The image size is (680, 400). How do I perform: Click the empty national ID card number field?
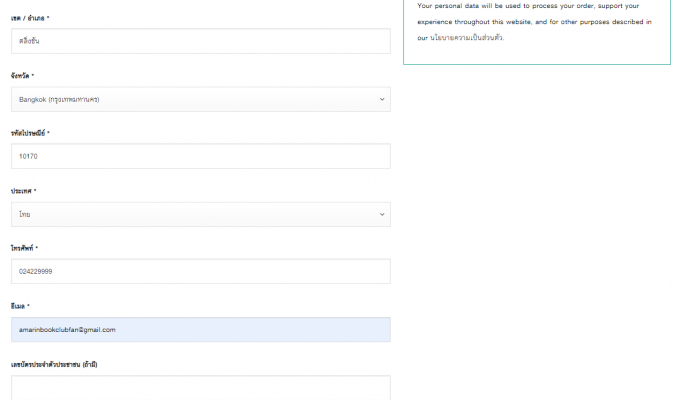[200, 388]
